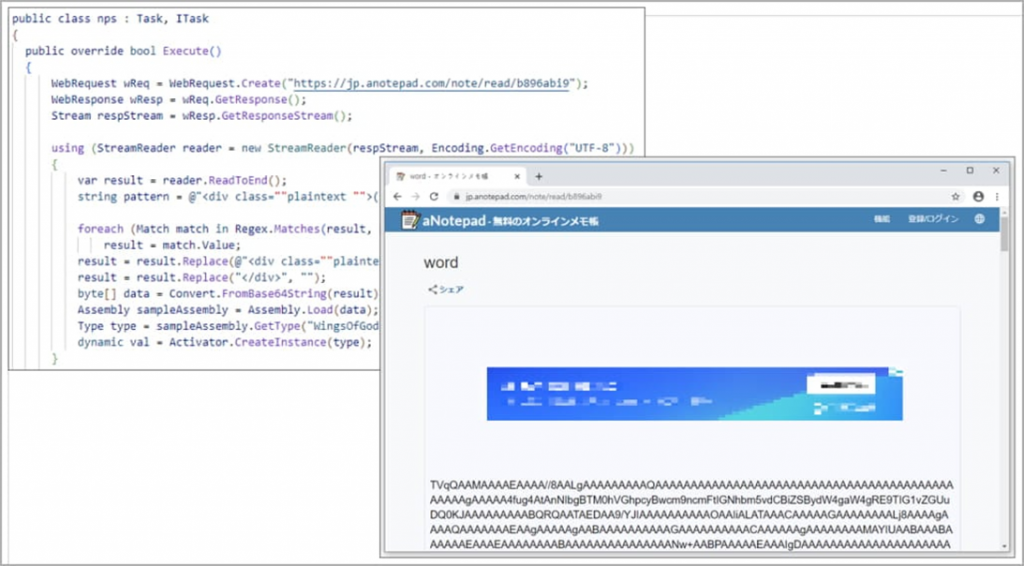Click the aNotepad notepad logo icon
Viewport: 1024px width, 566px height.
tap(408, 220)
